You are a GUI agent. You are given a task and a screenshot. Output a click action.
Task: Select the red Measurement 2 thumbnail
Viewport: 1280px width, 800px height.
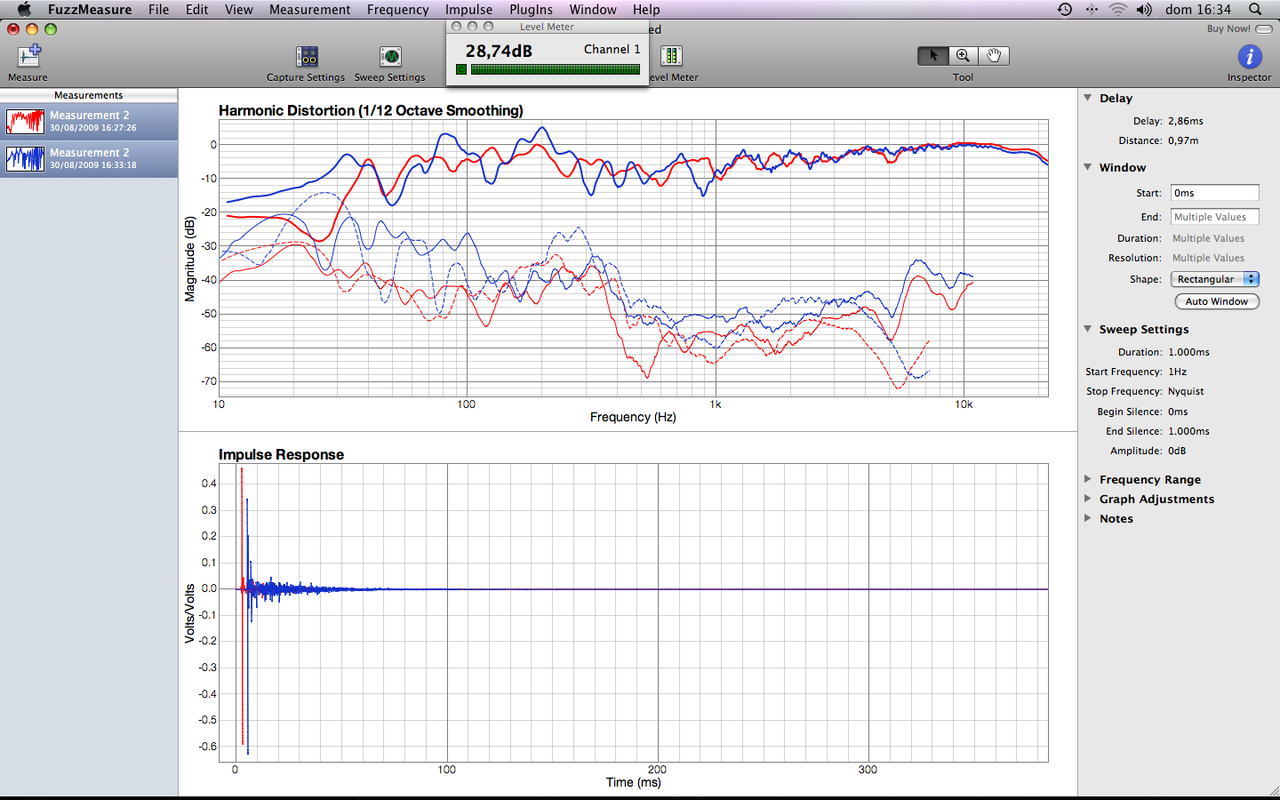(x=25, y=122)
